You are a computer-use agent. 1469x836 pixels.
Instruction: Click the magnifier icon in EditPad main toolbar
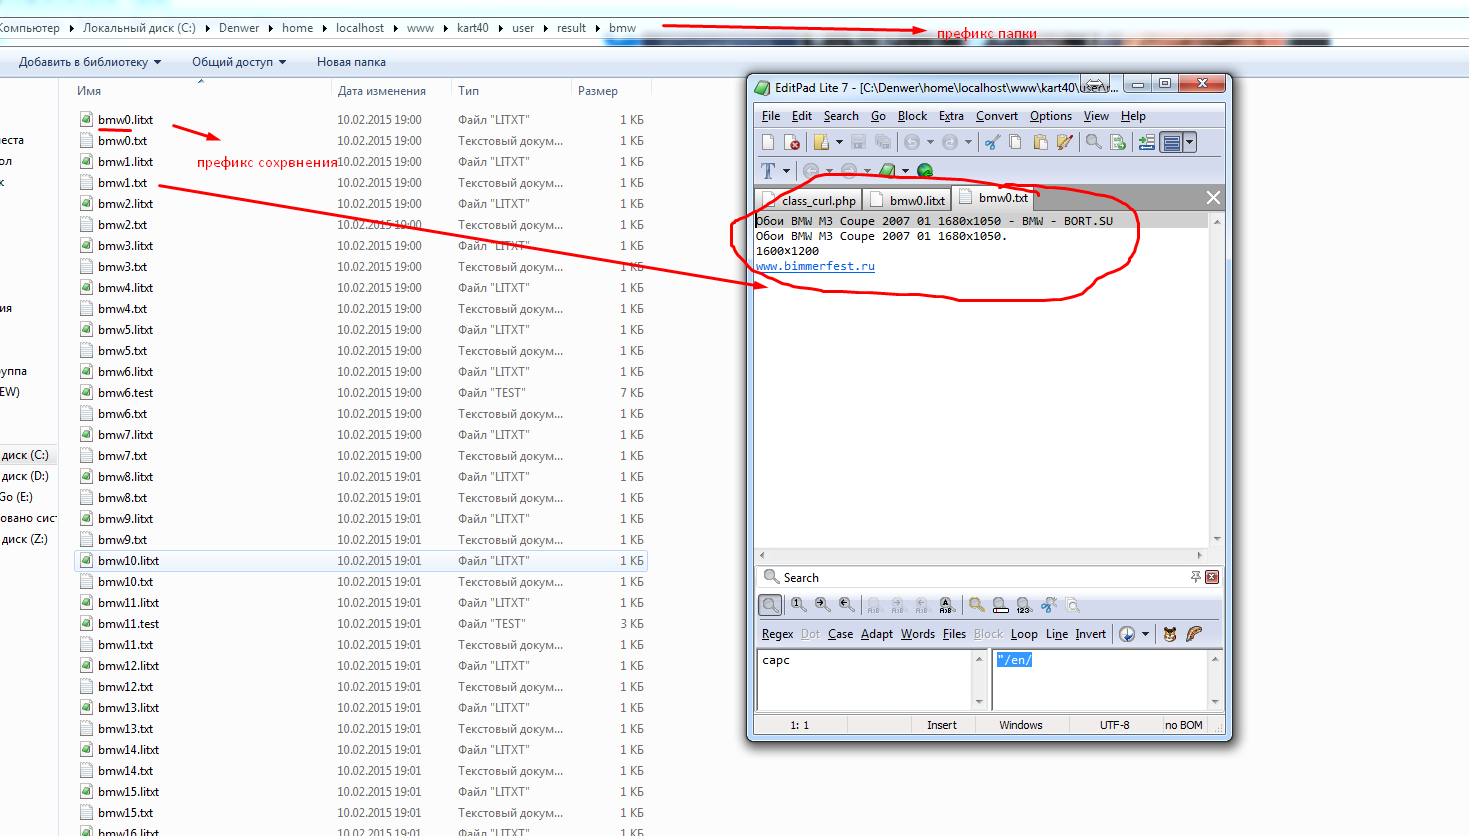[1094, 142]
